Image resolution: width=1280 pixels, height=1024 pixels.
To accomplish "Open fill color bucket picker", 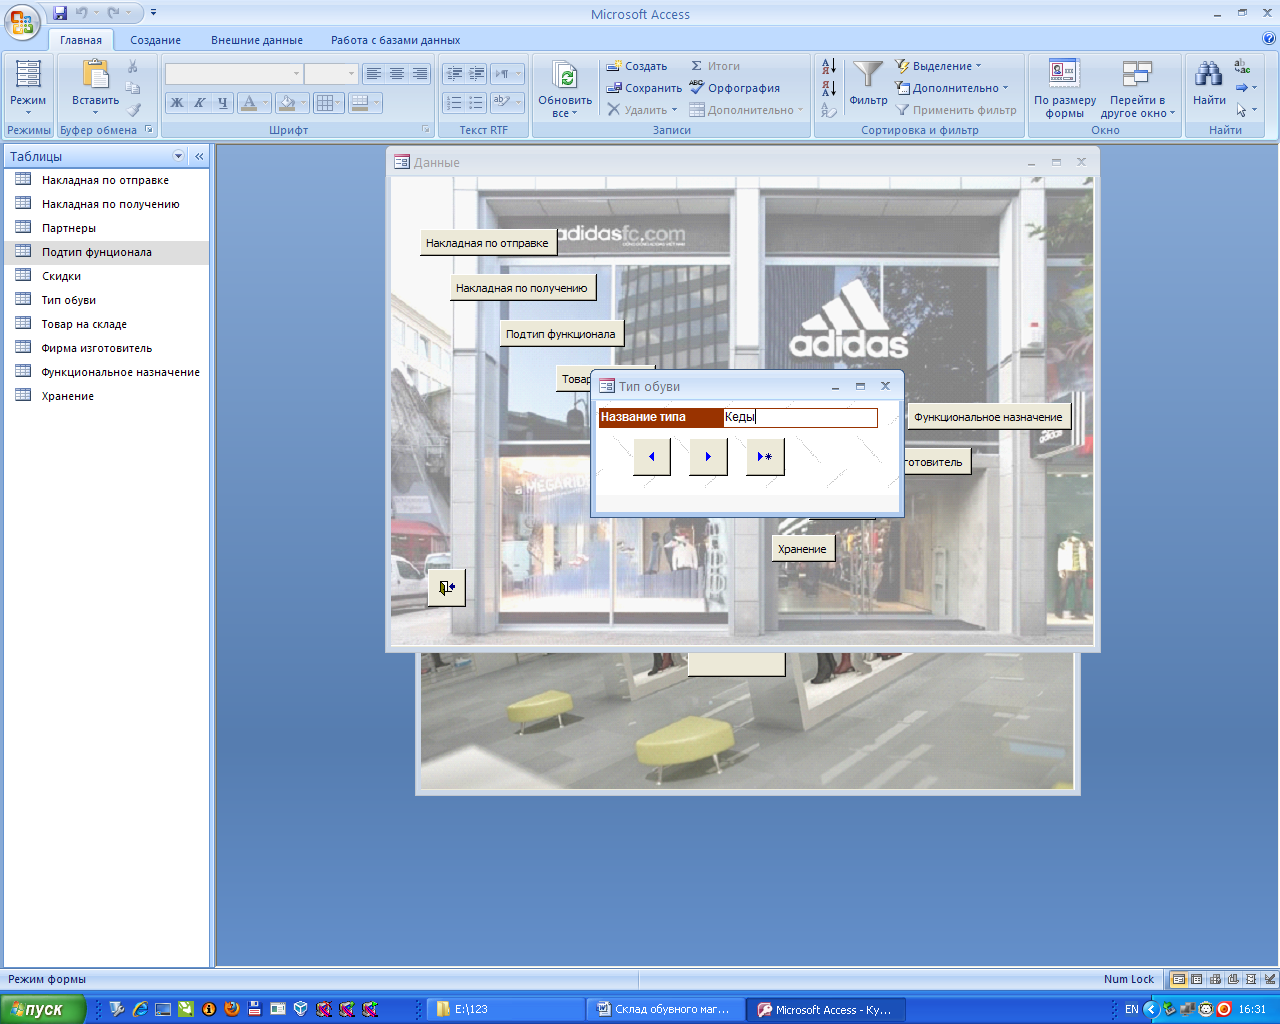I will pos(293,102).
